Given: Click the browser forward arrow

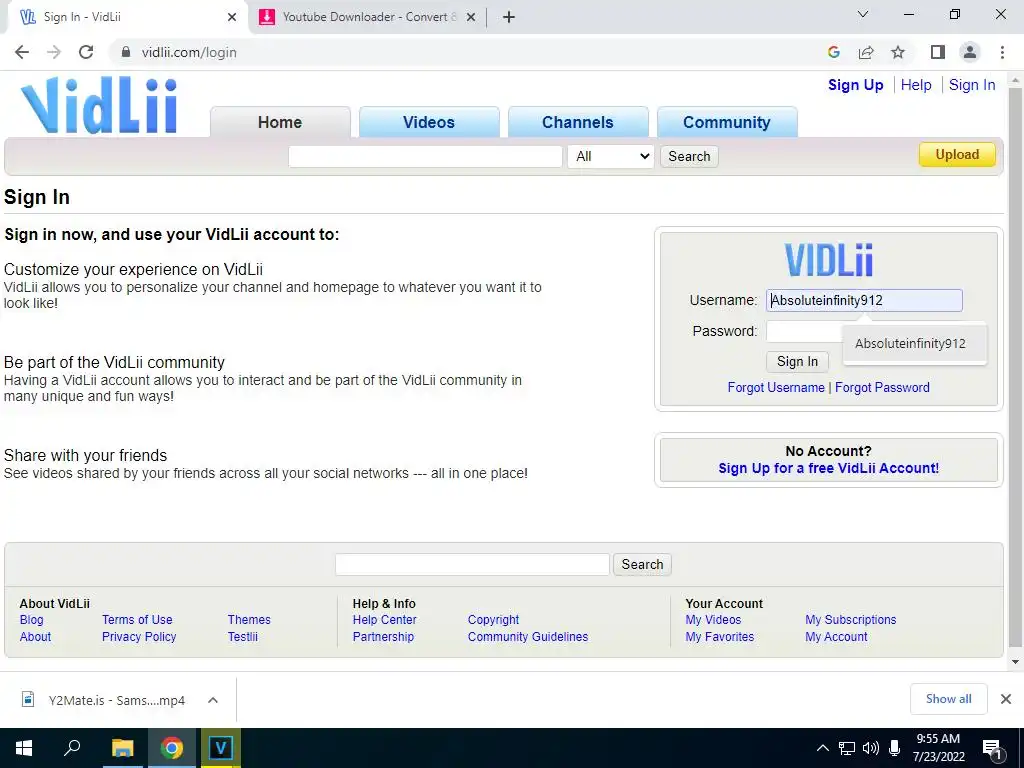Looking at the screenshot, I should pyautogui.click(x=54, y=52).
